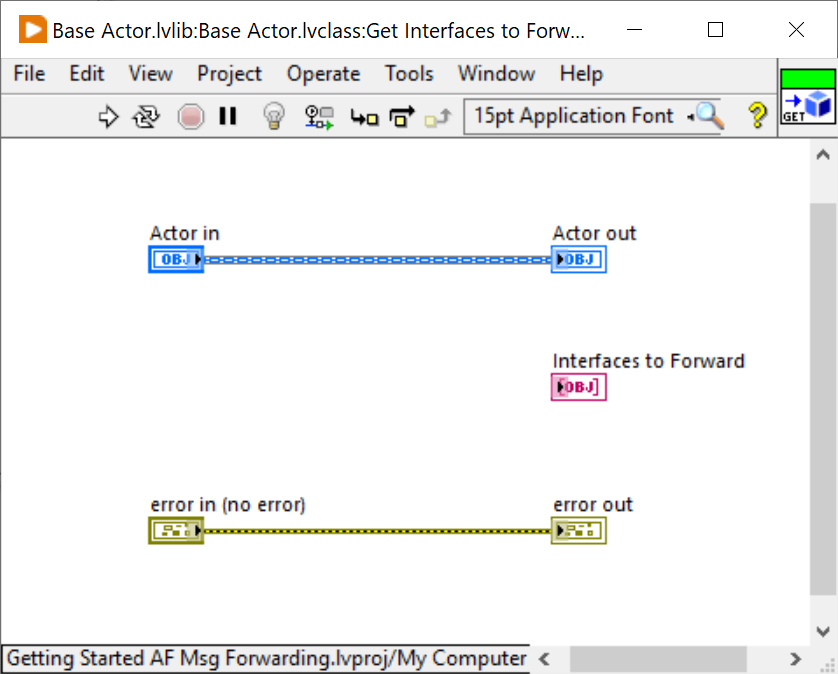The width and height of the screenshot is (838, 674).
Task: Open the Operate menu
Action: click(x=323, y=74)
